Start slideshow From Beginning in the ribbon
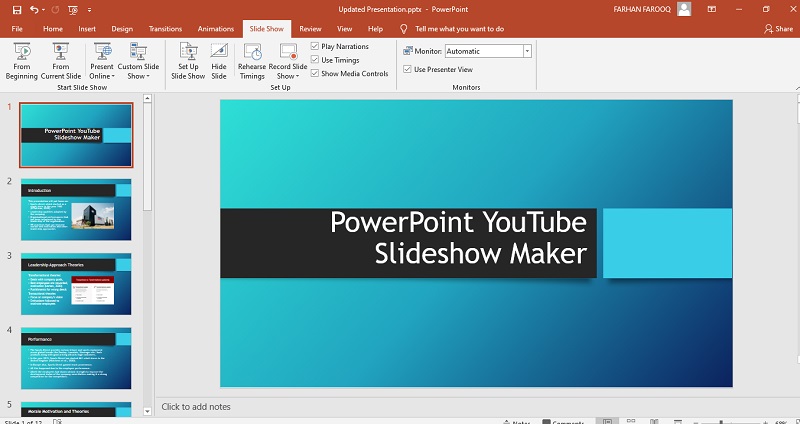800x424 pixels. pos(22,61)
